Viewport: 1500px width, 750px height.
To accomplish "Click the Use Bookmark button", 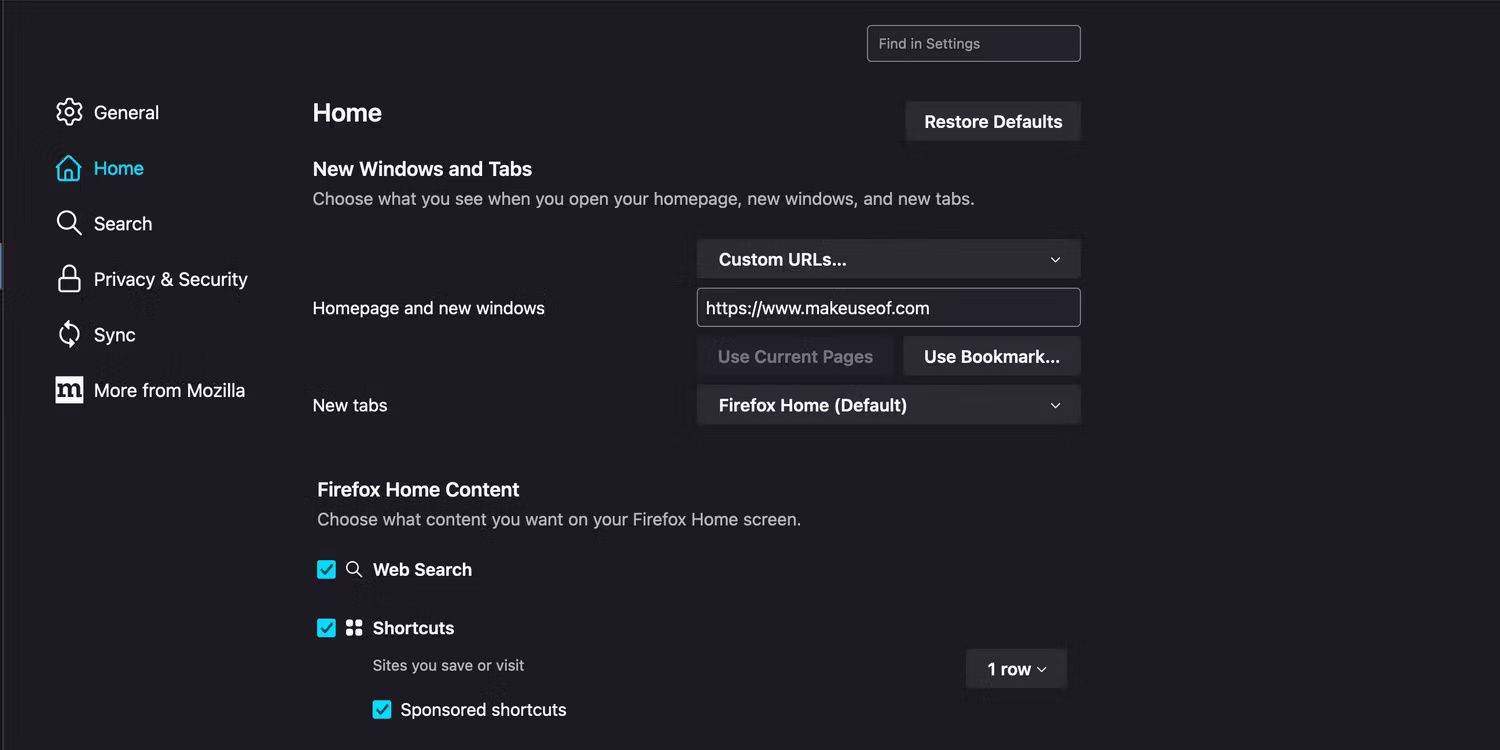I will tap(991, 356).
